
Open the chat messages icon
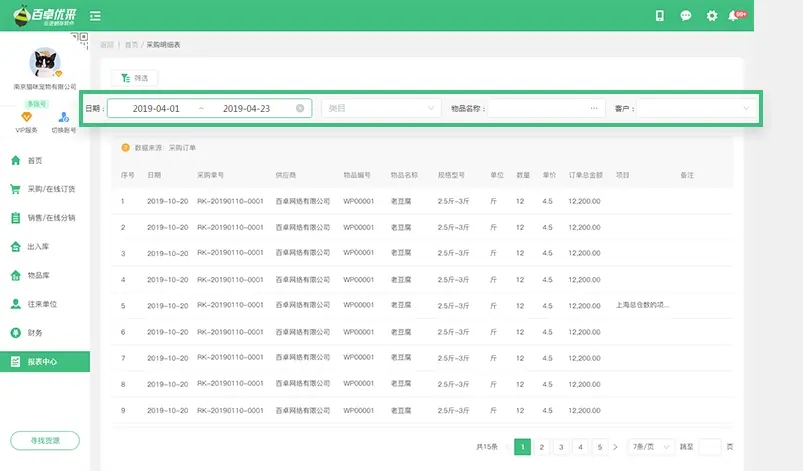[686, 16]
